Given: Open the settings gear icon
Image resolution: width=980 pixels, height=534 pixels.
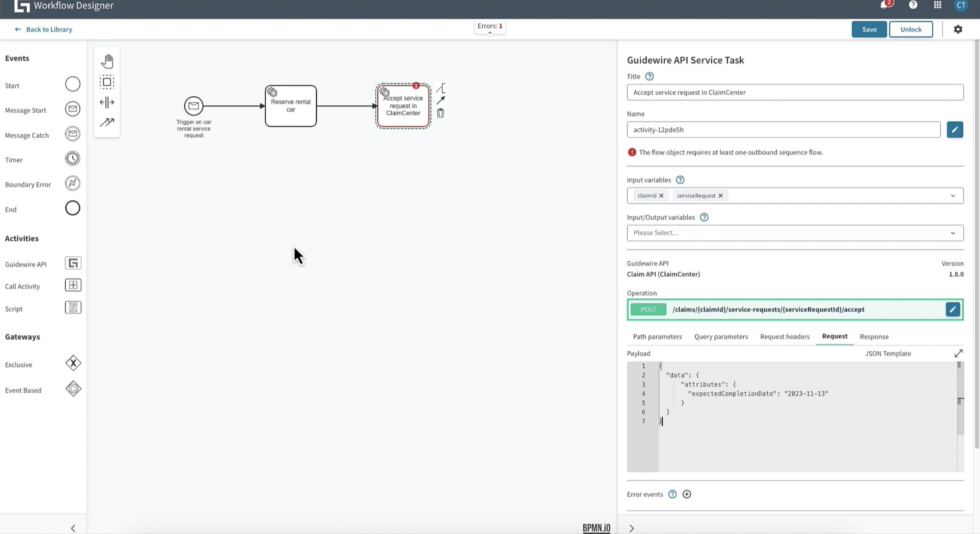Looking at the screenshot, I should [958, 29].
